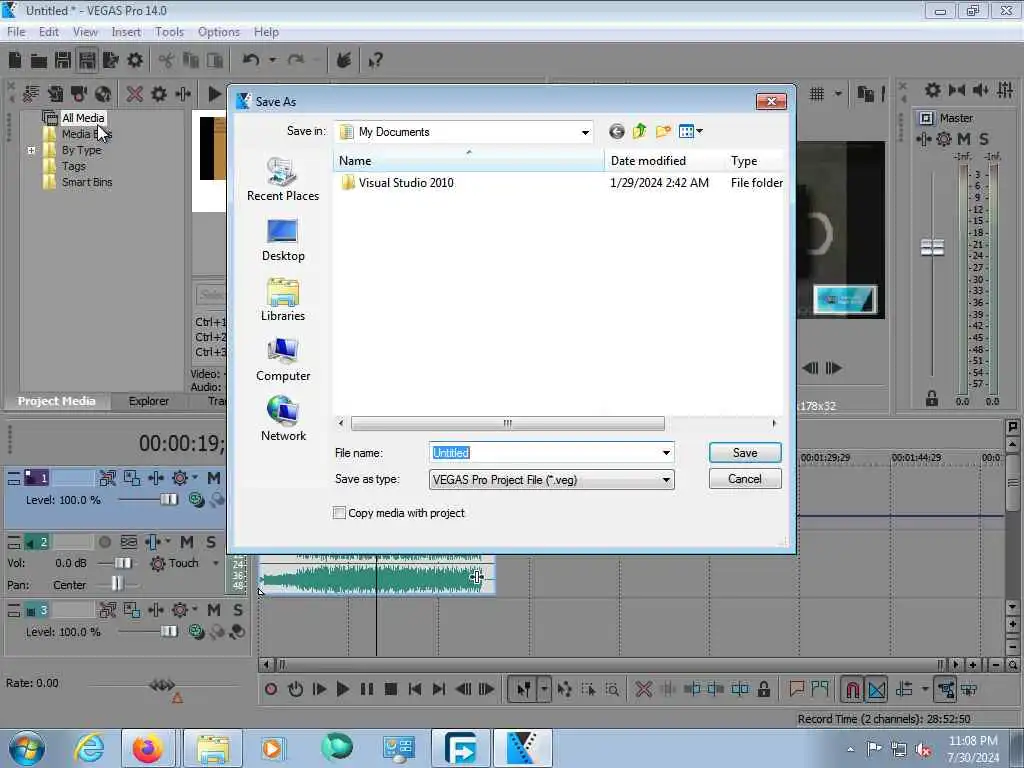Screen dimensions: 1024x768
Task: Open the Options menu
Action: [219, 32]
